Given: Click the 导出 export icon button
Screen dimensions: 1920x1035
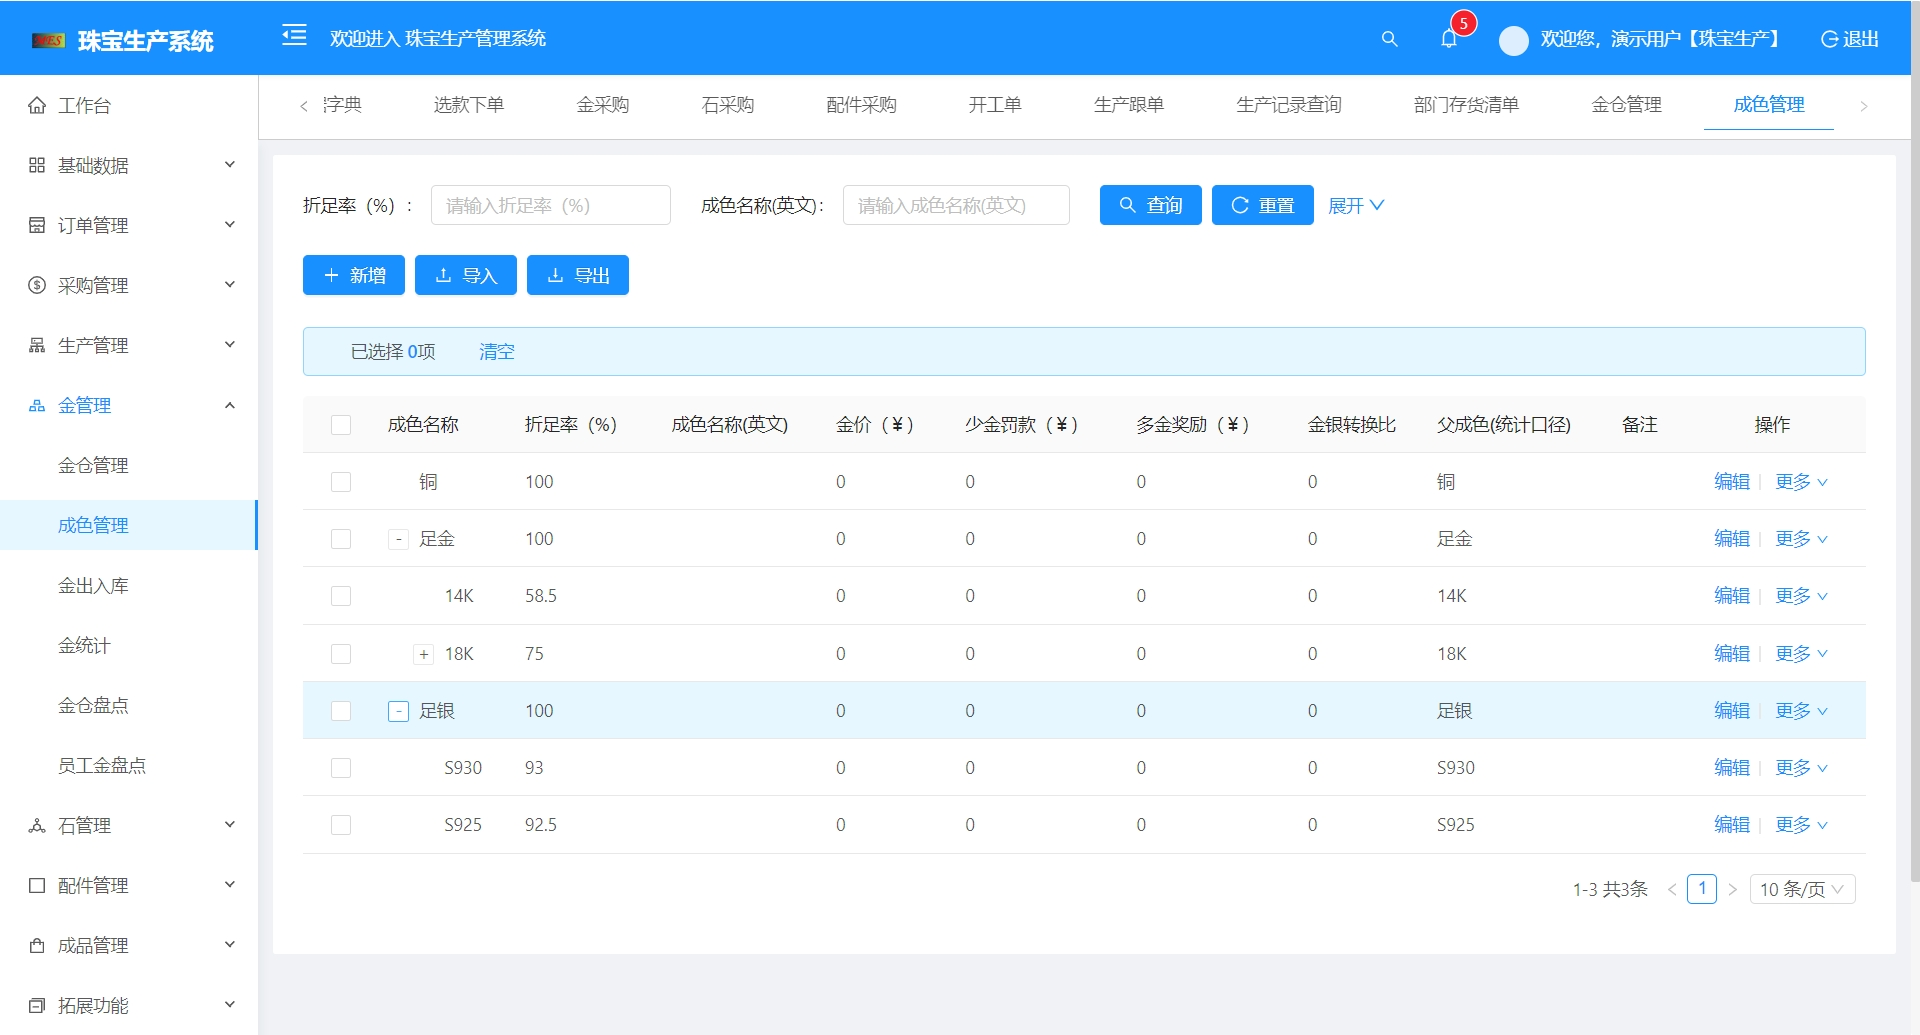Looking at the screenshot, I should [577, 274].
